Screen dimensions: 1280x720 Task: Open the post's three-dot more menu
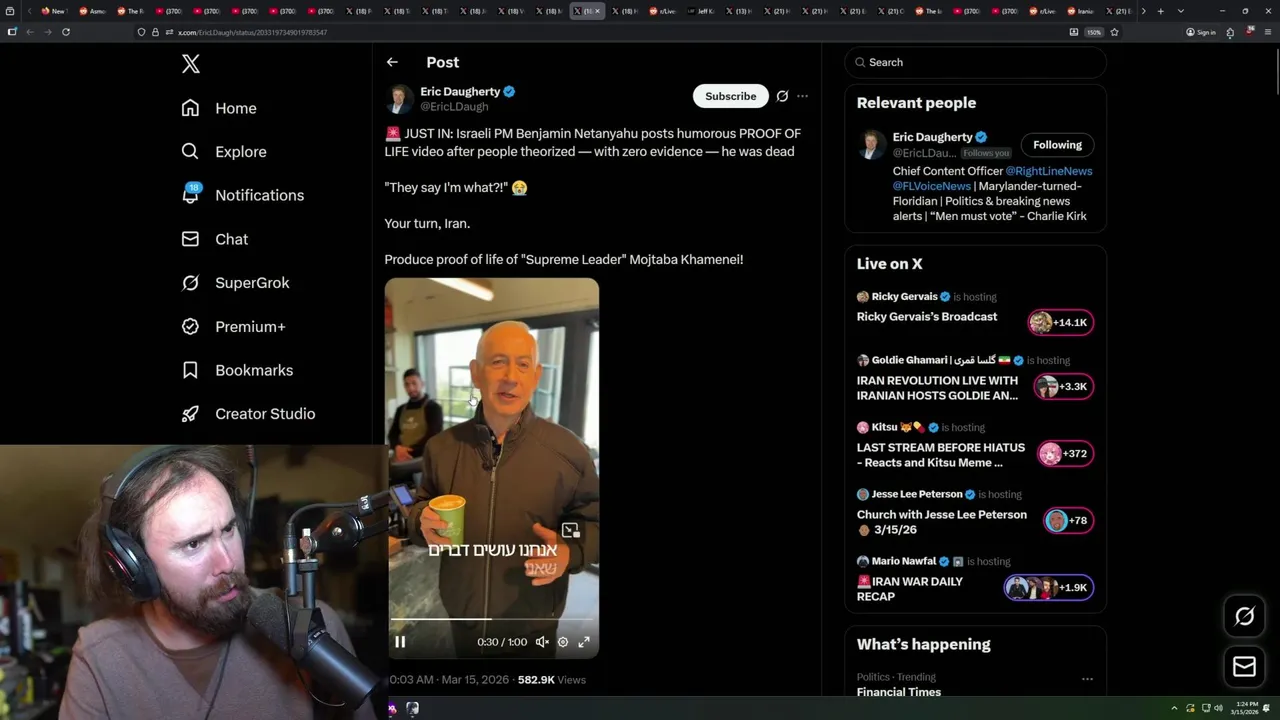[x=802, y=96]
